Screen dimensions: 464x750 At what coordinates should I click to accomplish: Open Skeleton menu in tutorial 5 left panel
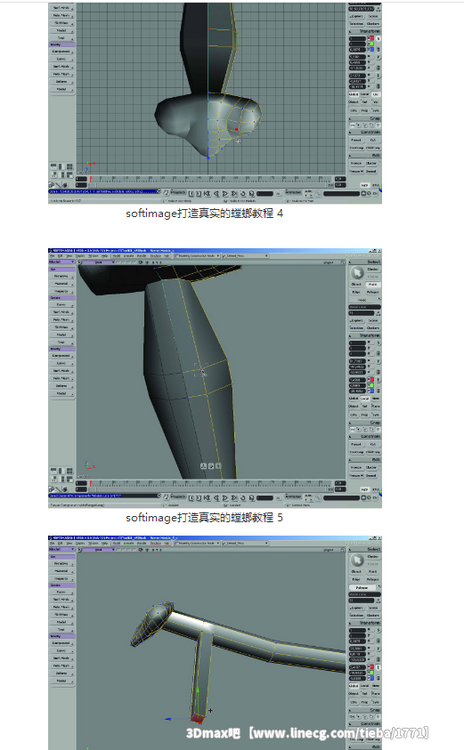61,327
